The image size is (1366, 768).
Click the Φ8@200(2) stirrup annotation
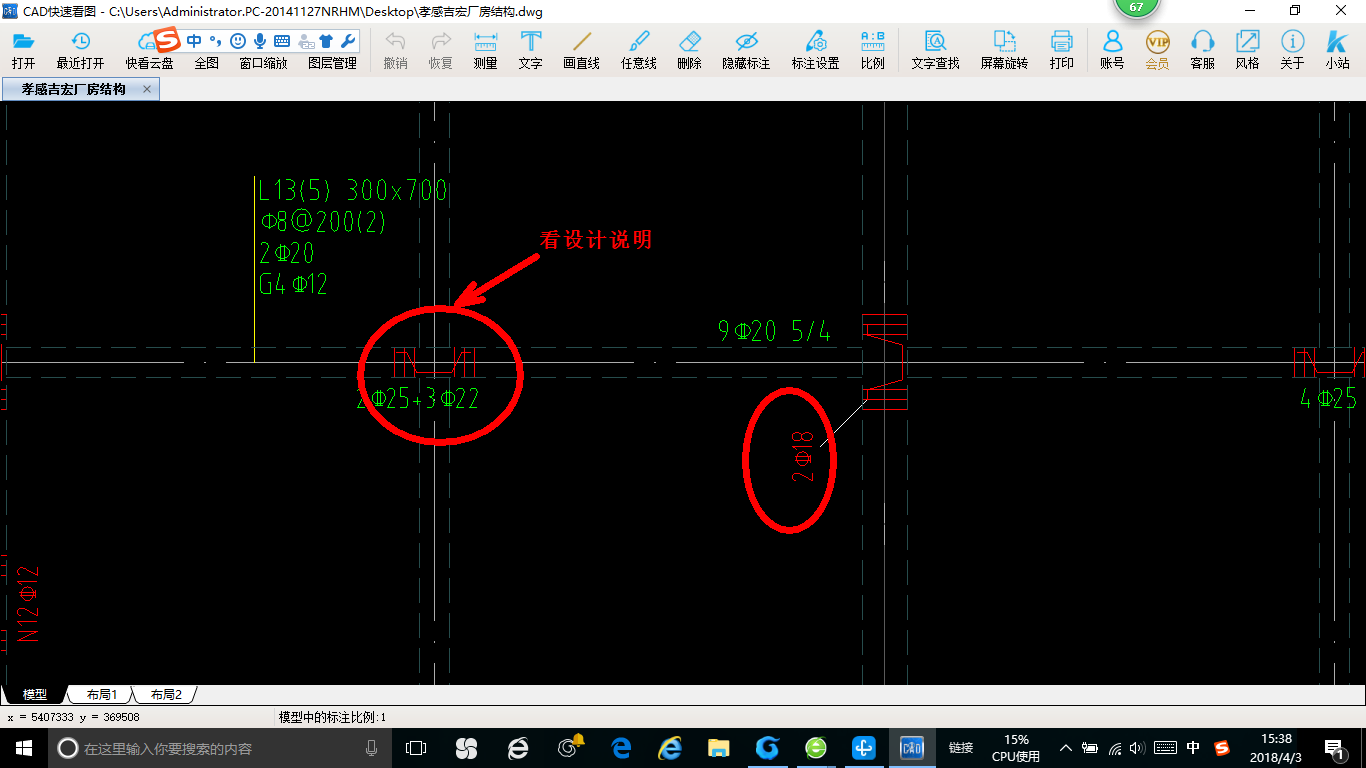coord(322,222)
